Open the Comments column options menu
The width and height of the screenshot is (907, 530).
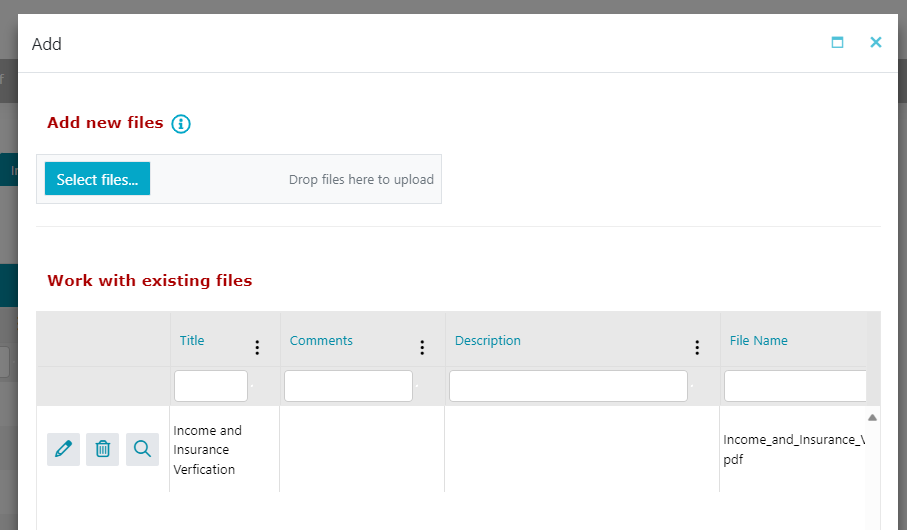click(x=422, y=347)
